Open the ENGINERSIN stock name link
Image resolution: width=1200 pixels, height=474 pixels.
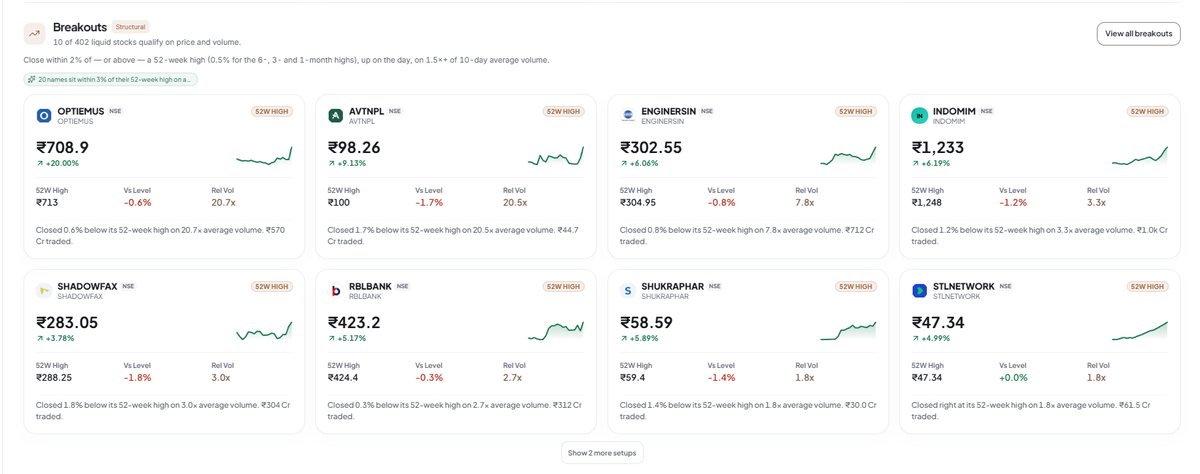coord(669,111)
